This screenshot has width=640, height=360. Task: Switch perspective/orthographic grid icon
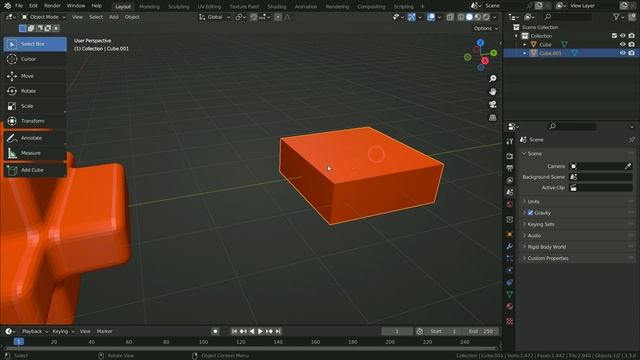coord(493,118)
